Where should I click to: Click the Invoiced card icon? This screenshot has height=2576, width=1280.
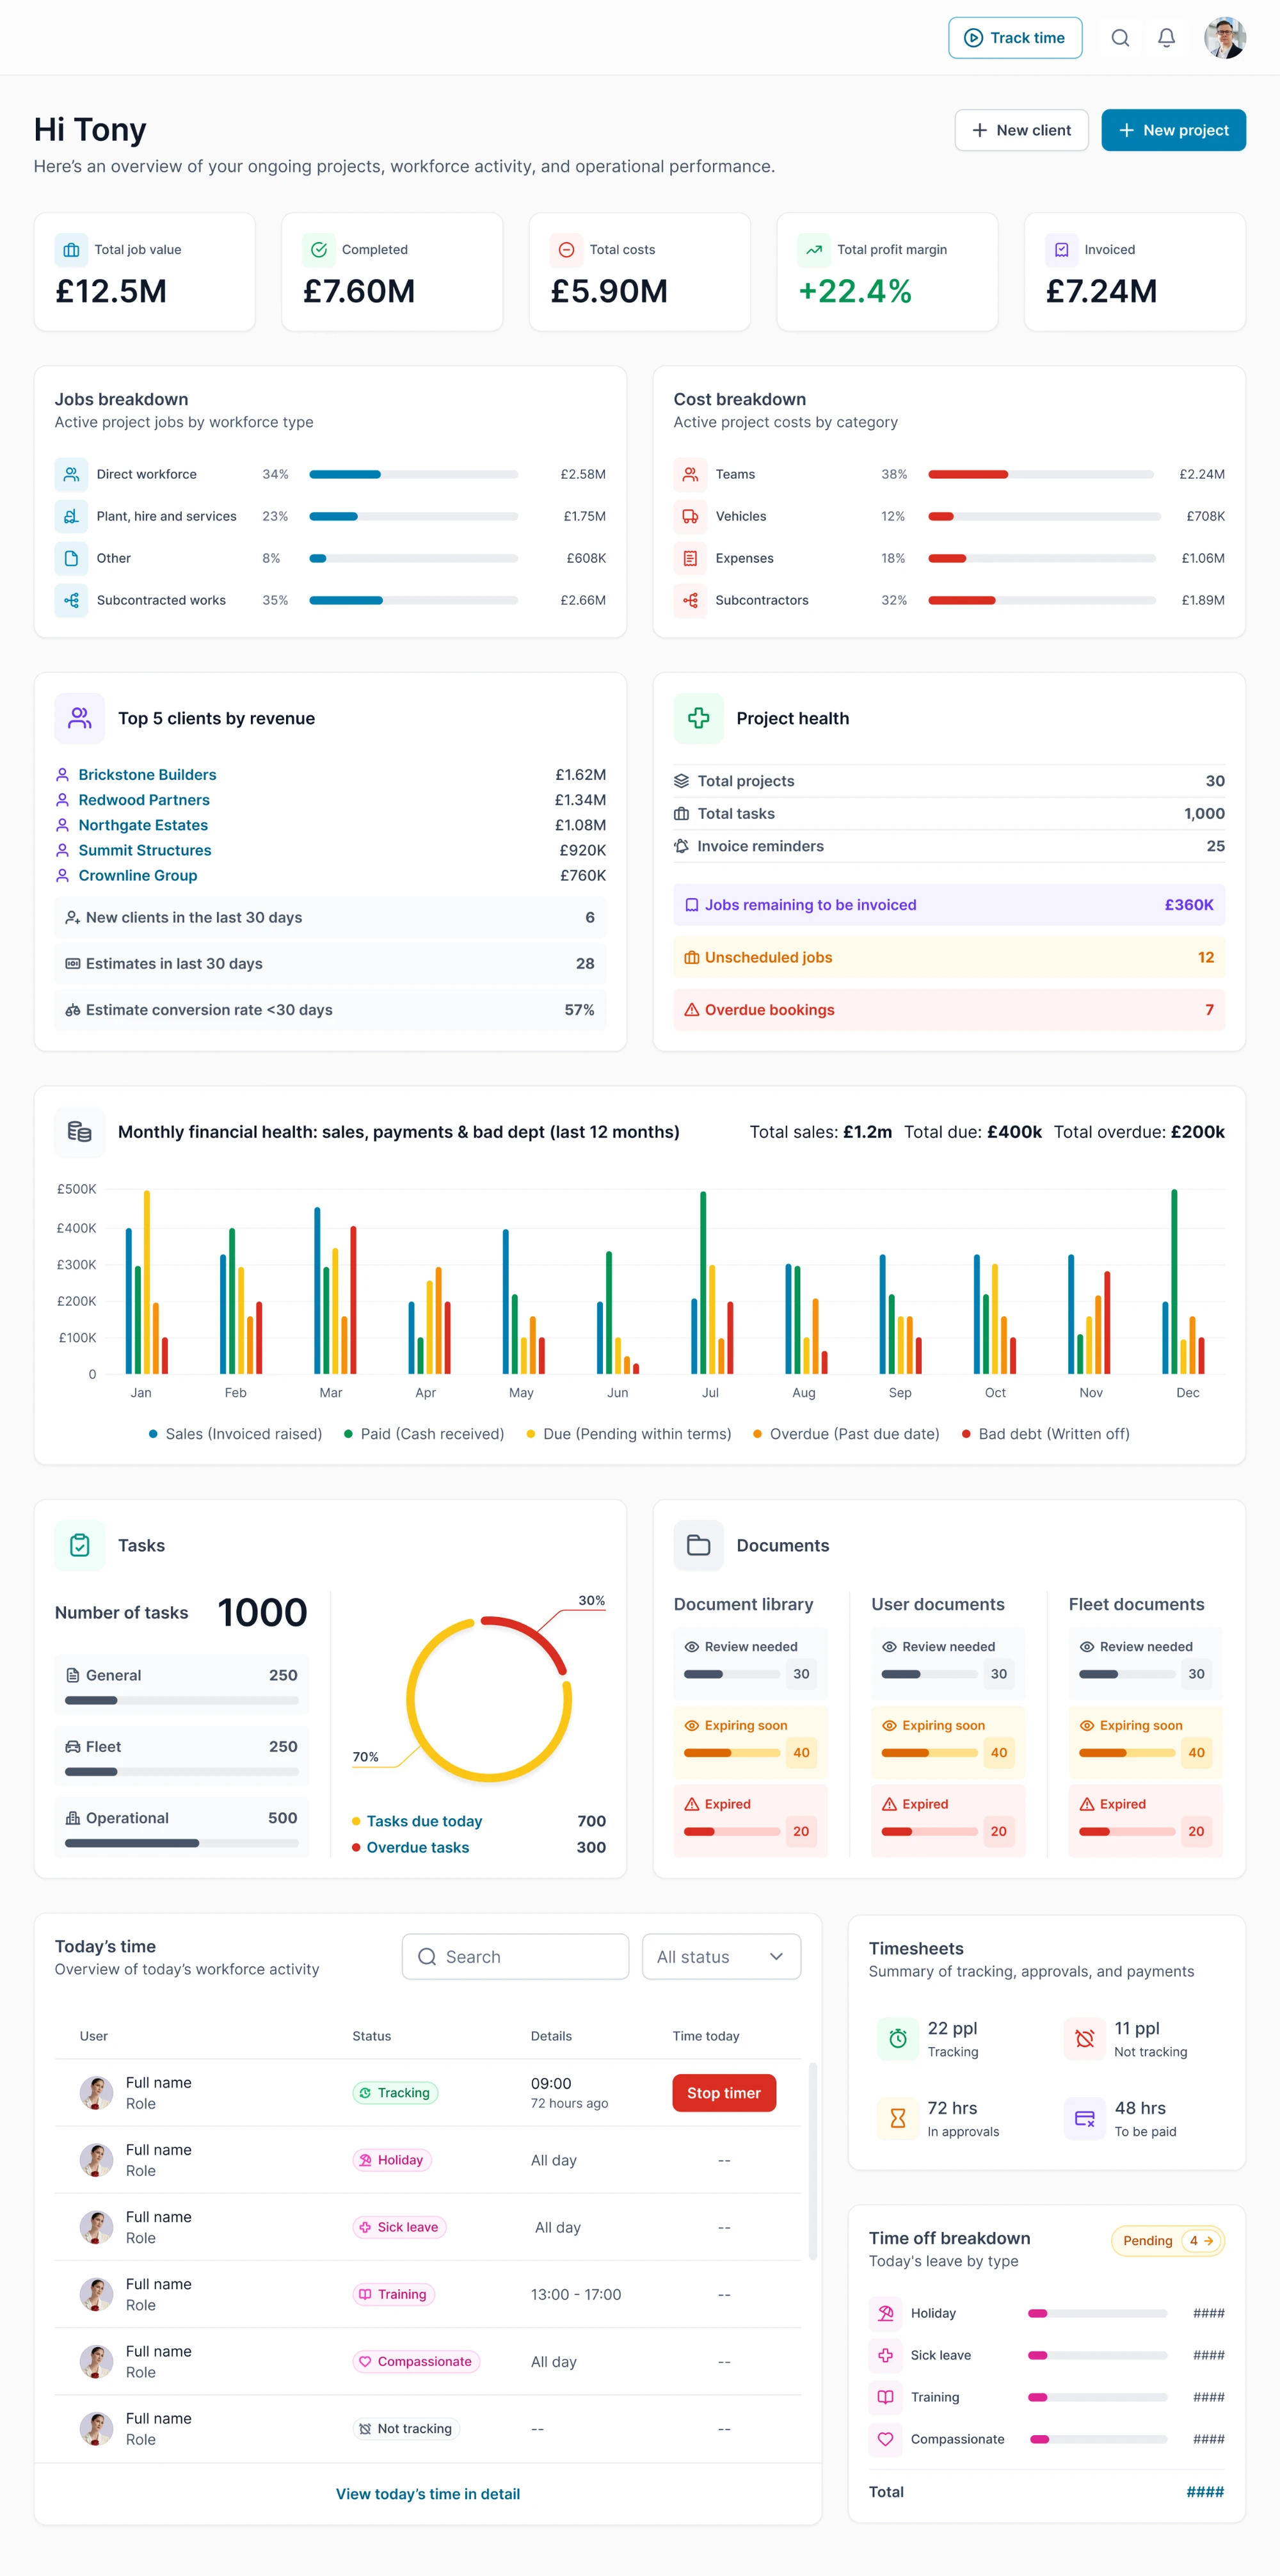coord(1061,250)
